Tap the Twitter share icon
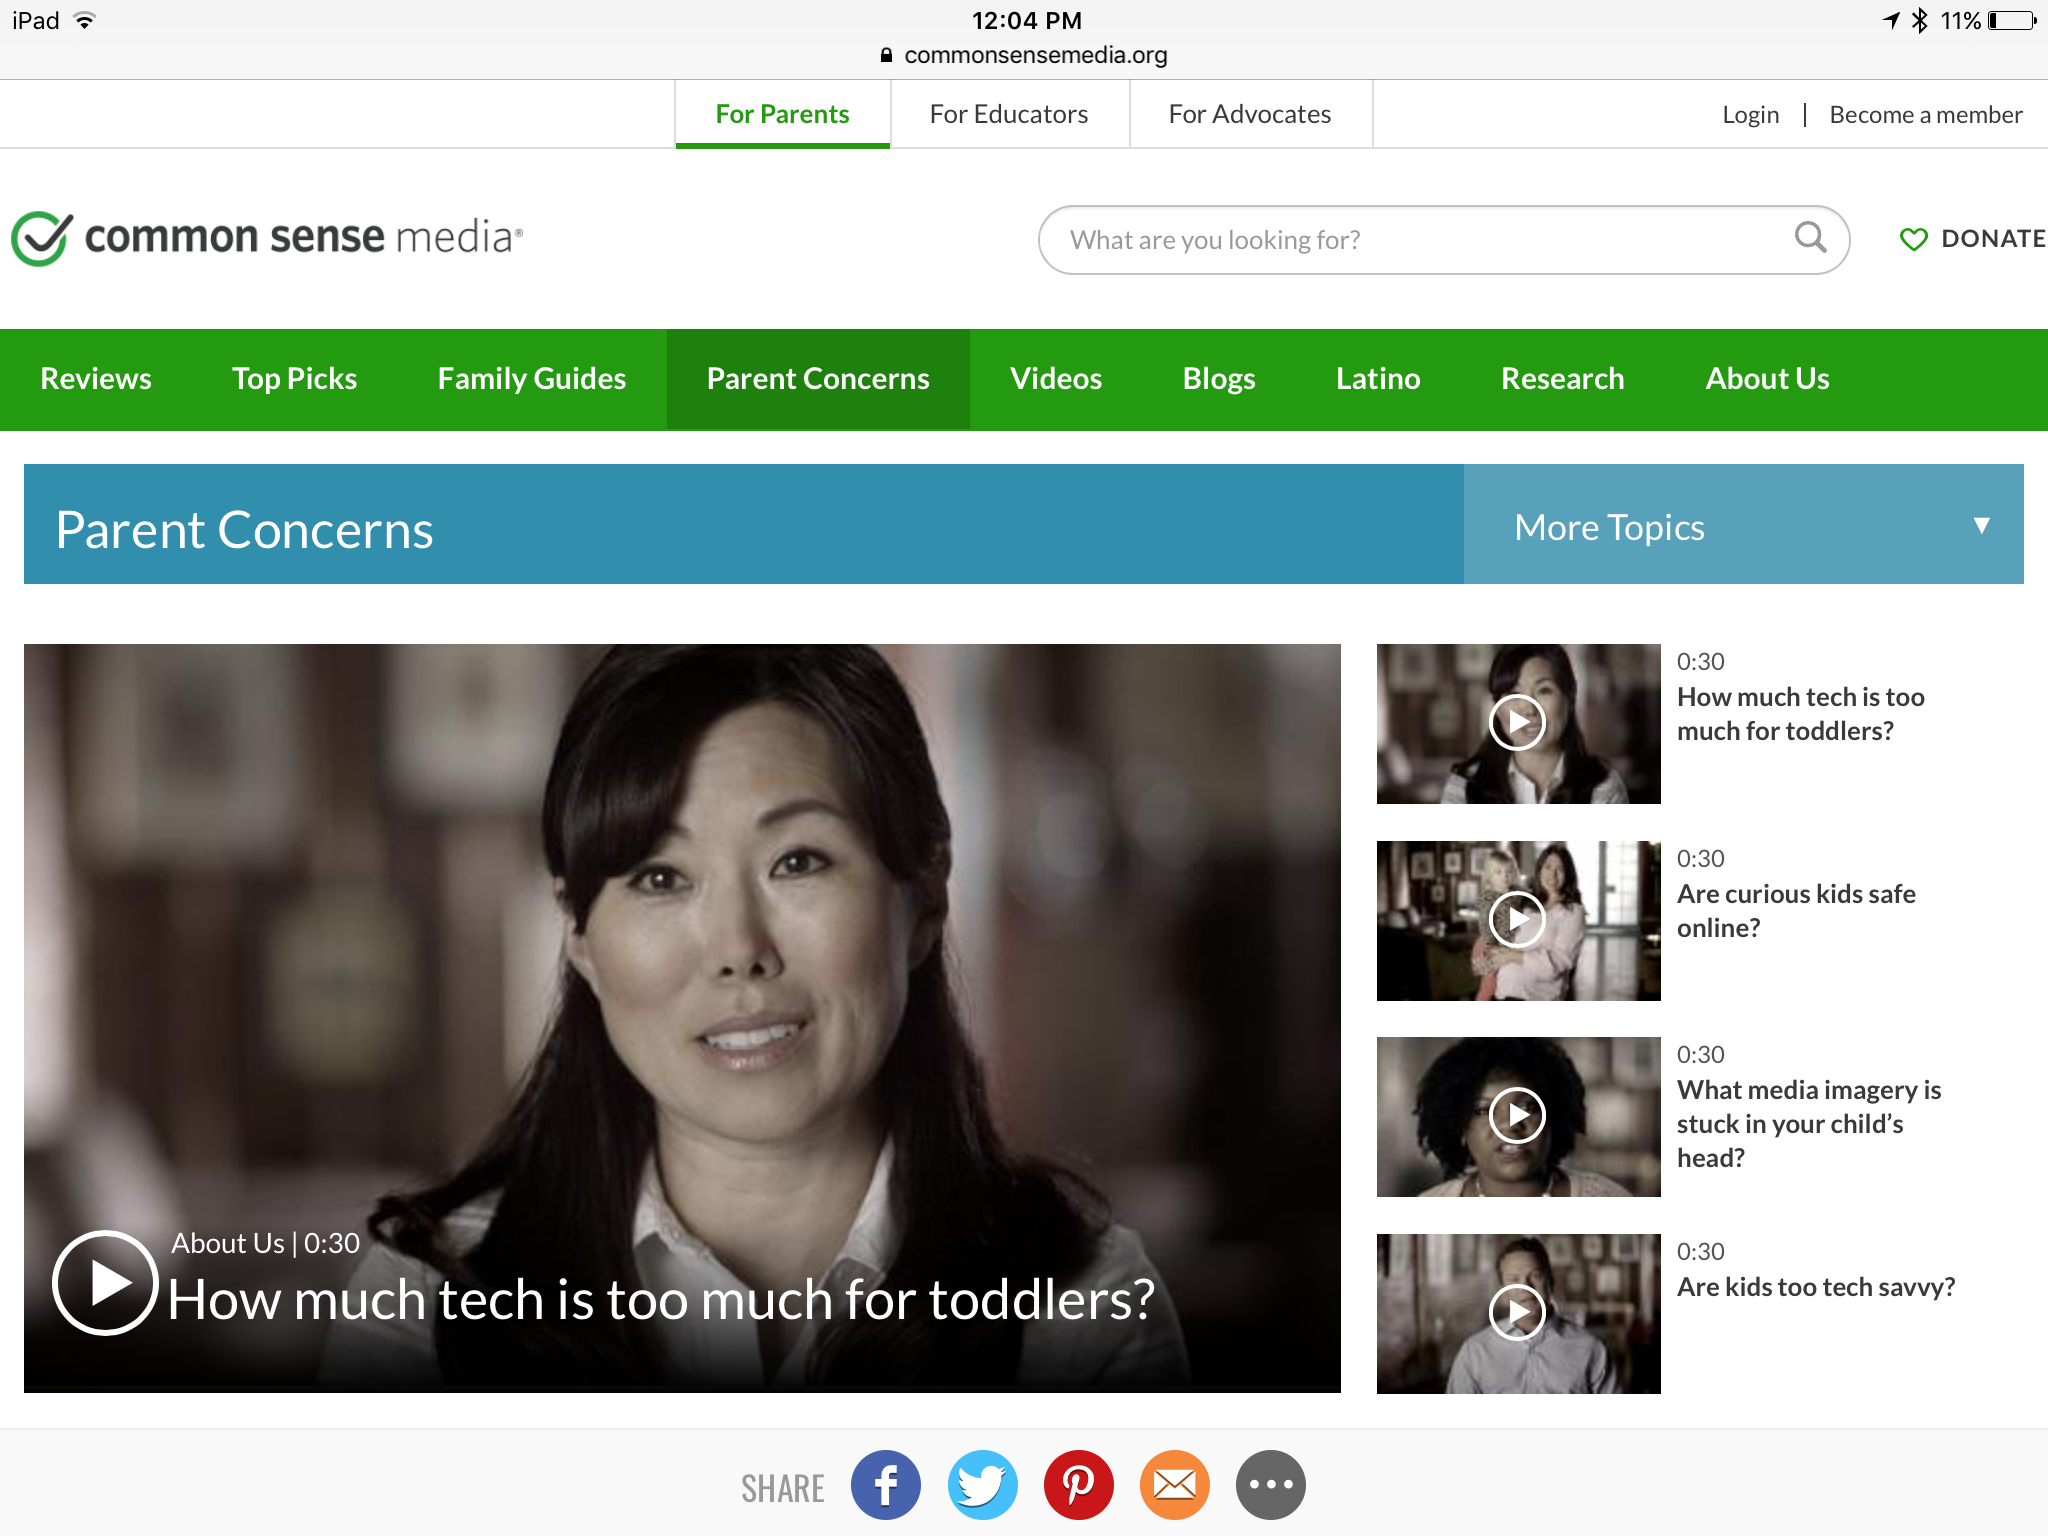 (982, 1485)
